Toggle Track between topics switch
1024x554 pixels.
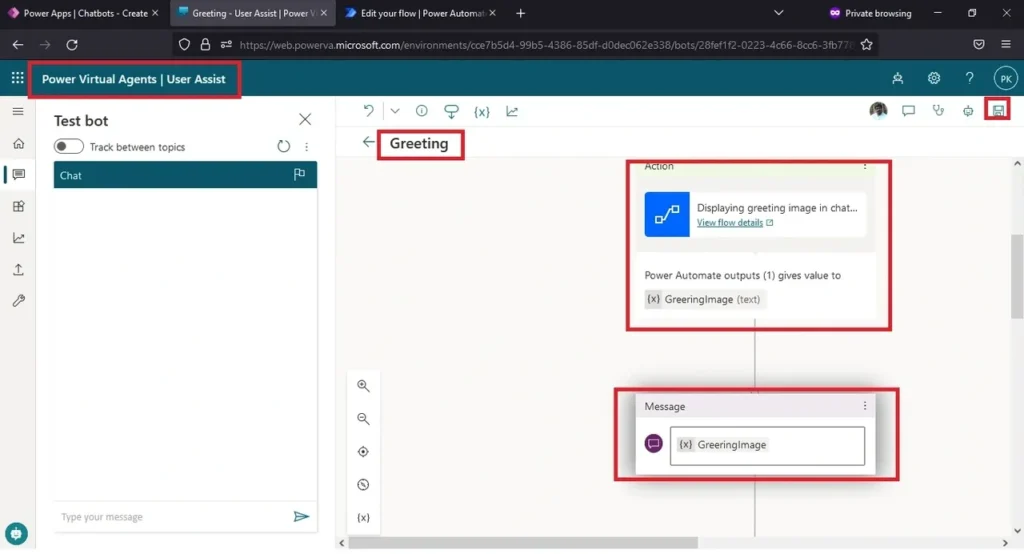tap(69, 146)
